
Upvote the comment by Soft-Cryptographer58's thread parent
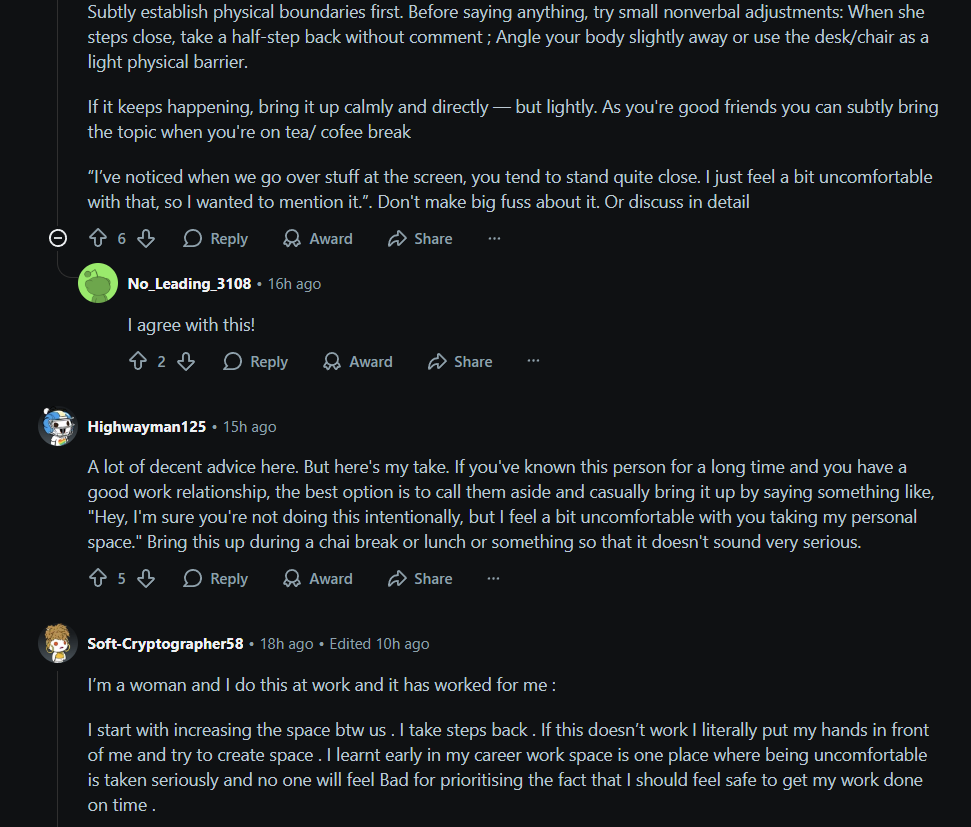[x=97, y=238]
